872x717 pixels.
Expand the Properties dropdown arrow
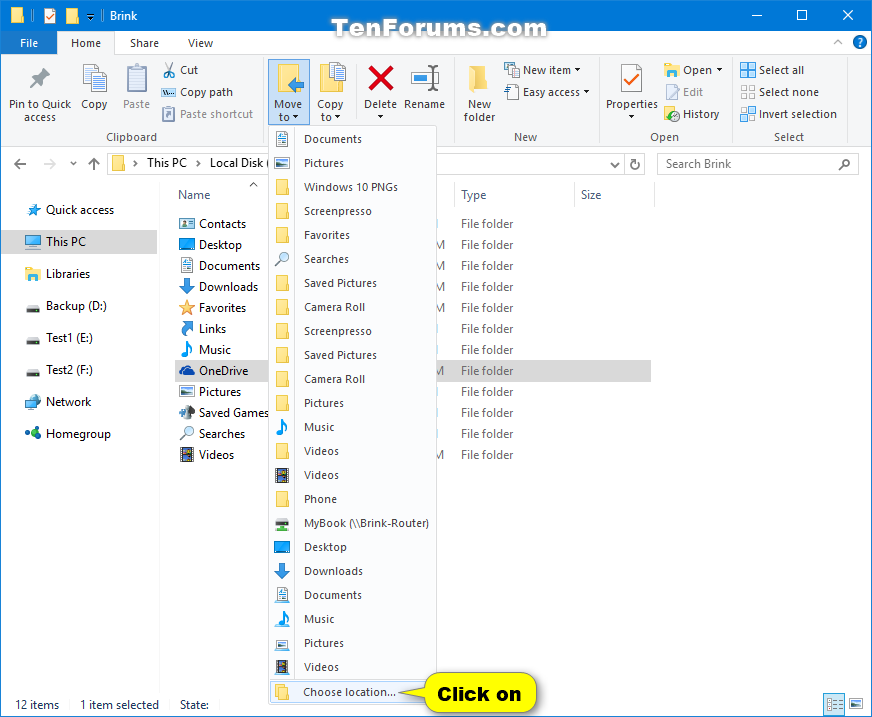(631, 117)
